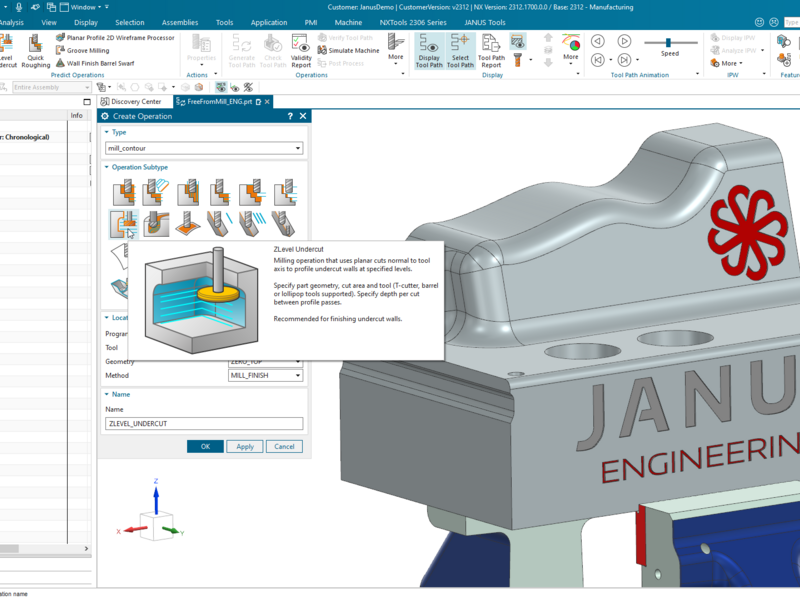Close the Create Operation dialog
Screen dimensions: 800x600
pyautogui.click(x=303, y=116)
